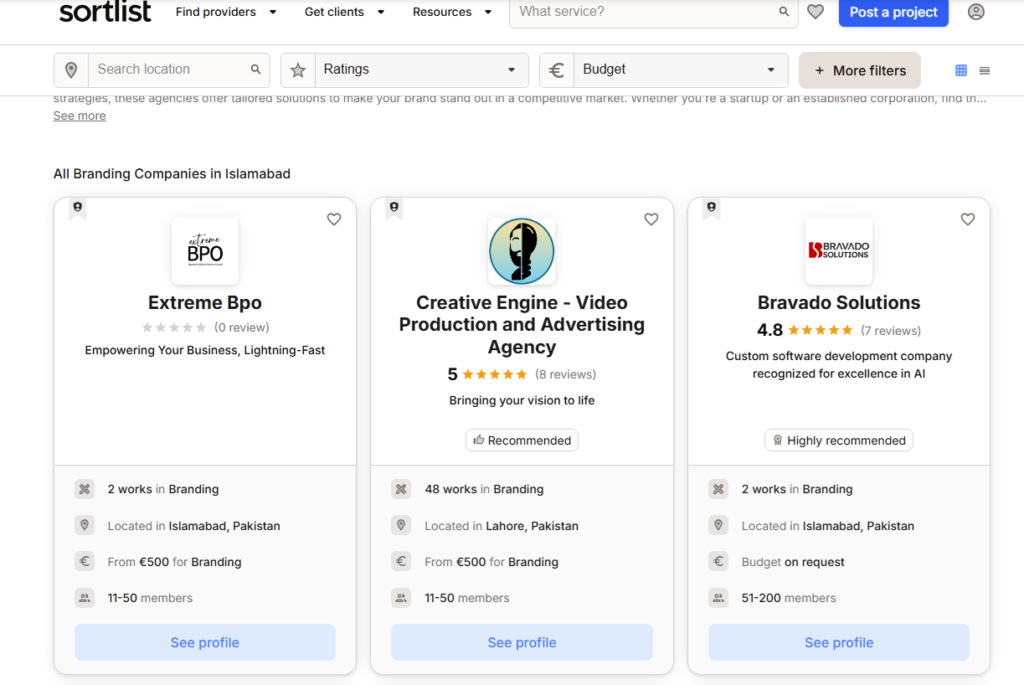Click the badge icon on Bravado Solutions card
Image resolution: width=1024 pixels, height=685 pixels.
pos(711,208)
